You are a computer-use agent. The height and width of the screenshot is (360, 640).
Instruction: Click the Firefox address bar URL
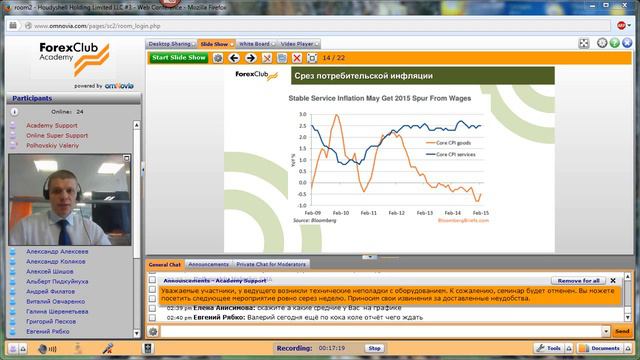click(x=97, y=26)
